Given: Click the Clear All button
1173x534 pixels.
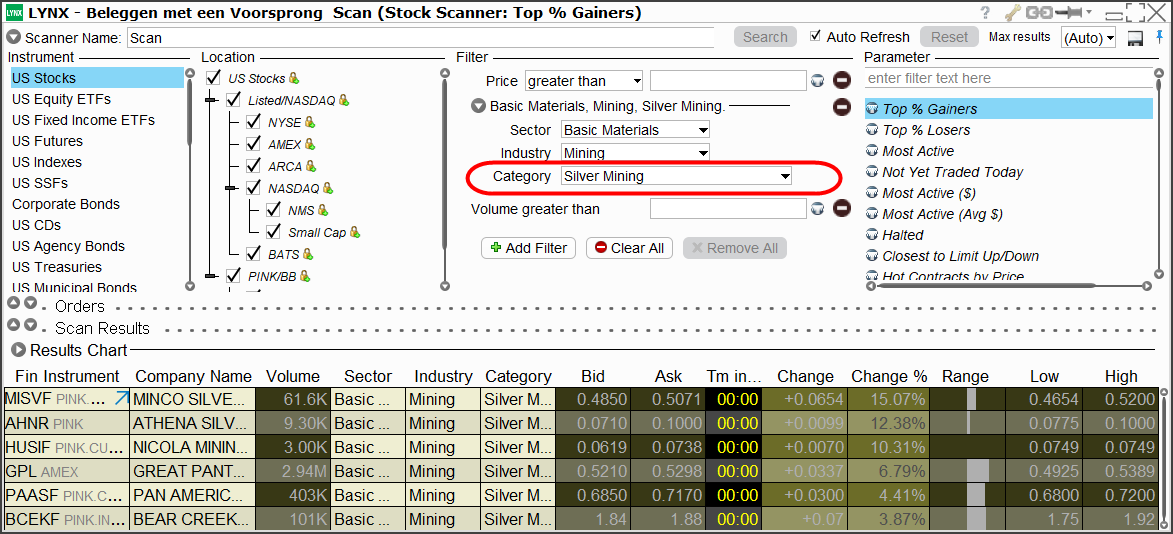Looking at the screenshot, I should (x=629, y=248).
